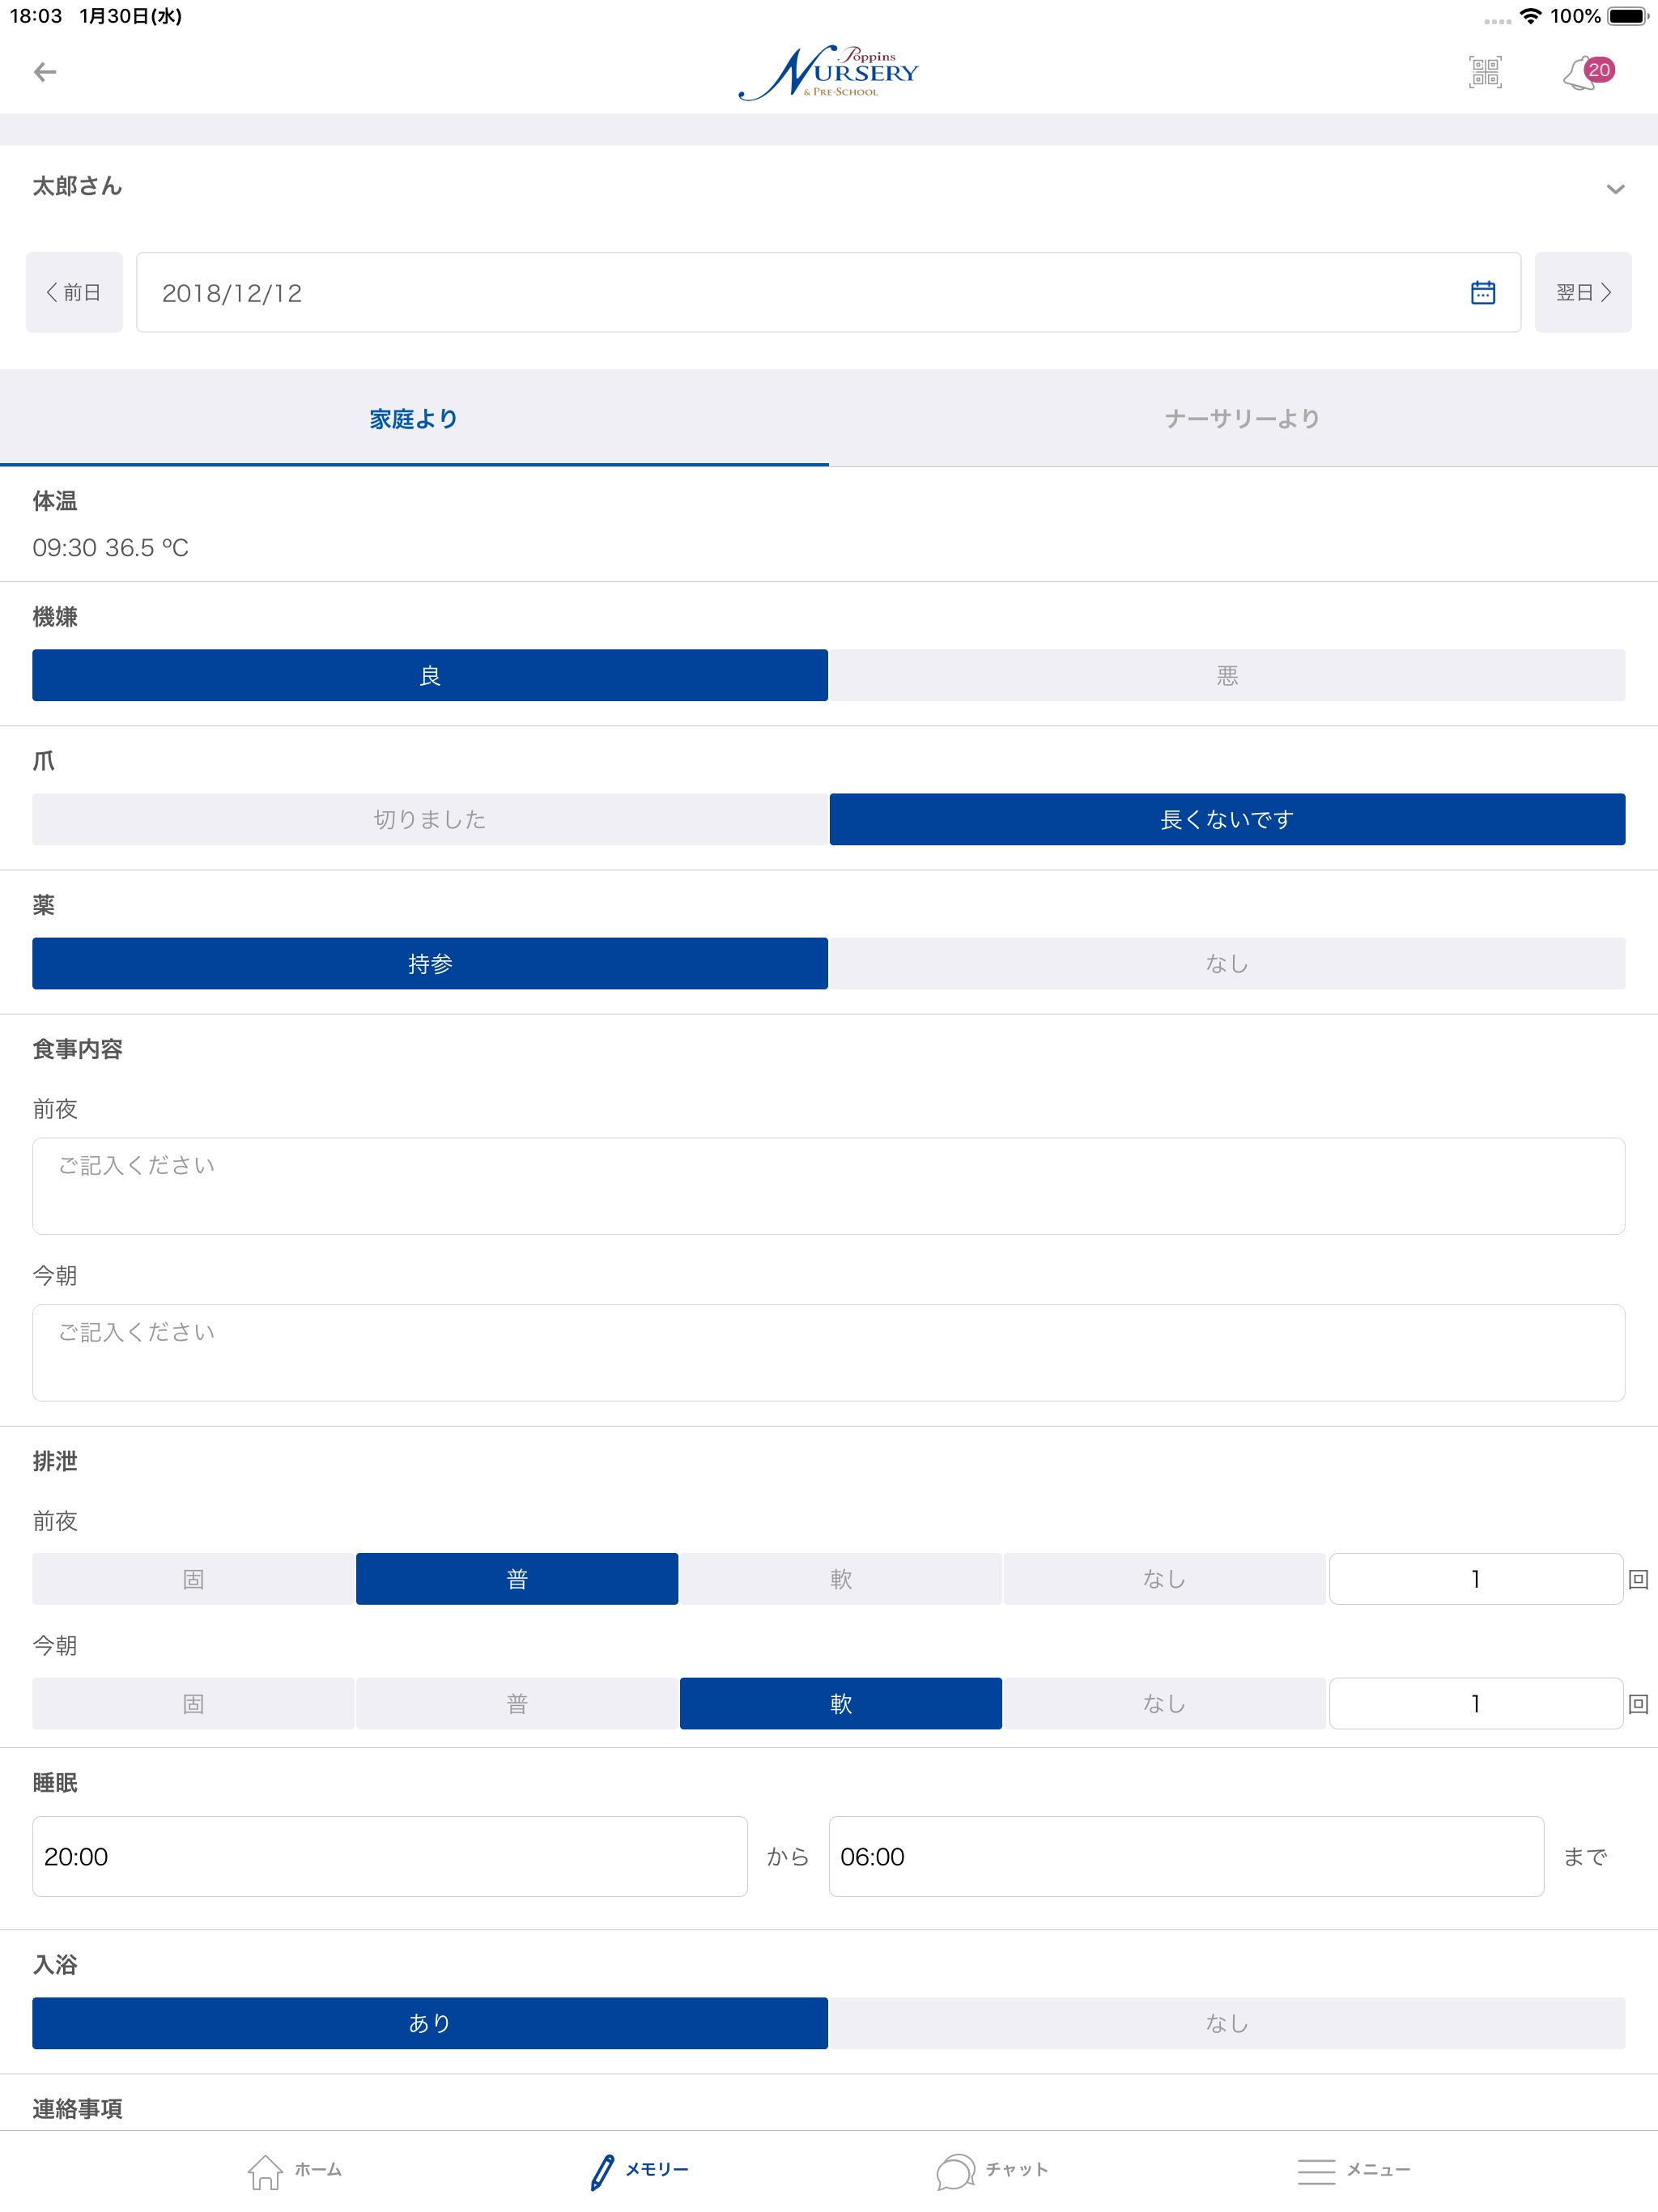The width and height of the screenshot is (1658, 2212).
Task: Select あり for bathing
Action: pos(430,2023)
